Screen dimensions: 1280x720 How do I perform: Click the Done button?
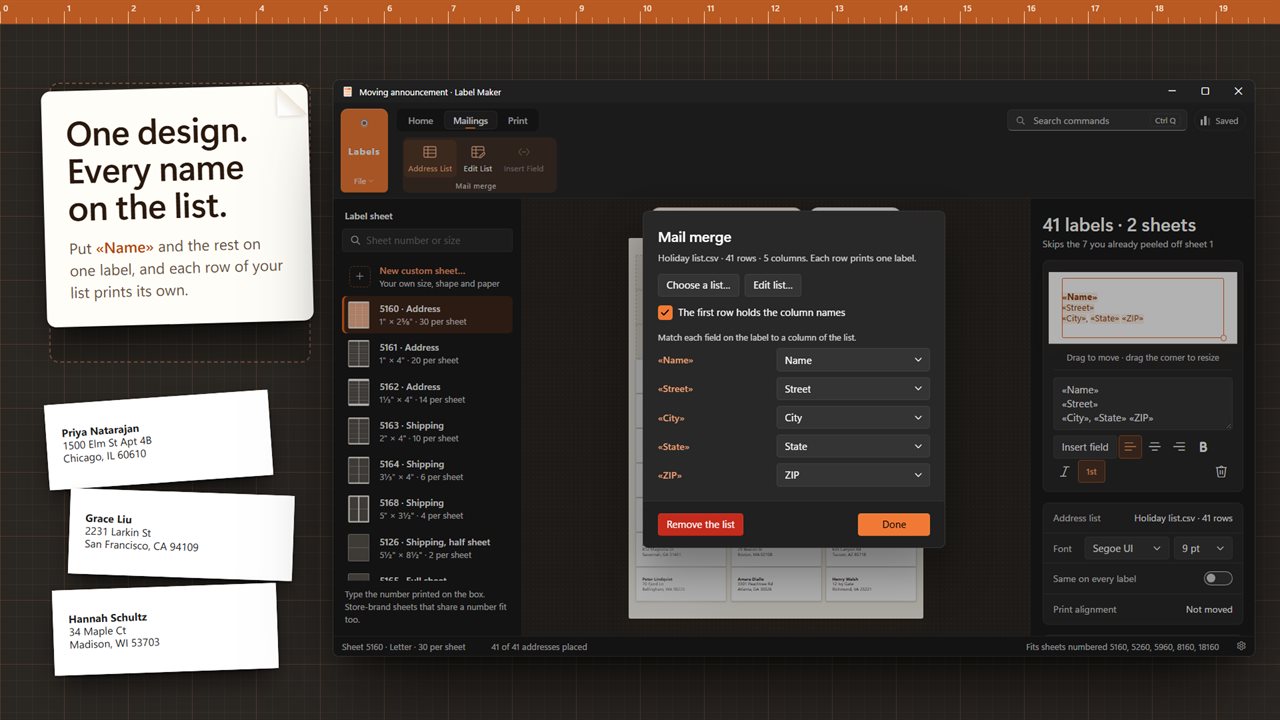894,524
